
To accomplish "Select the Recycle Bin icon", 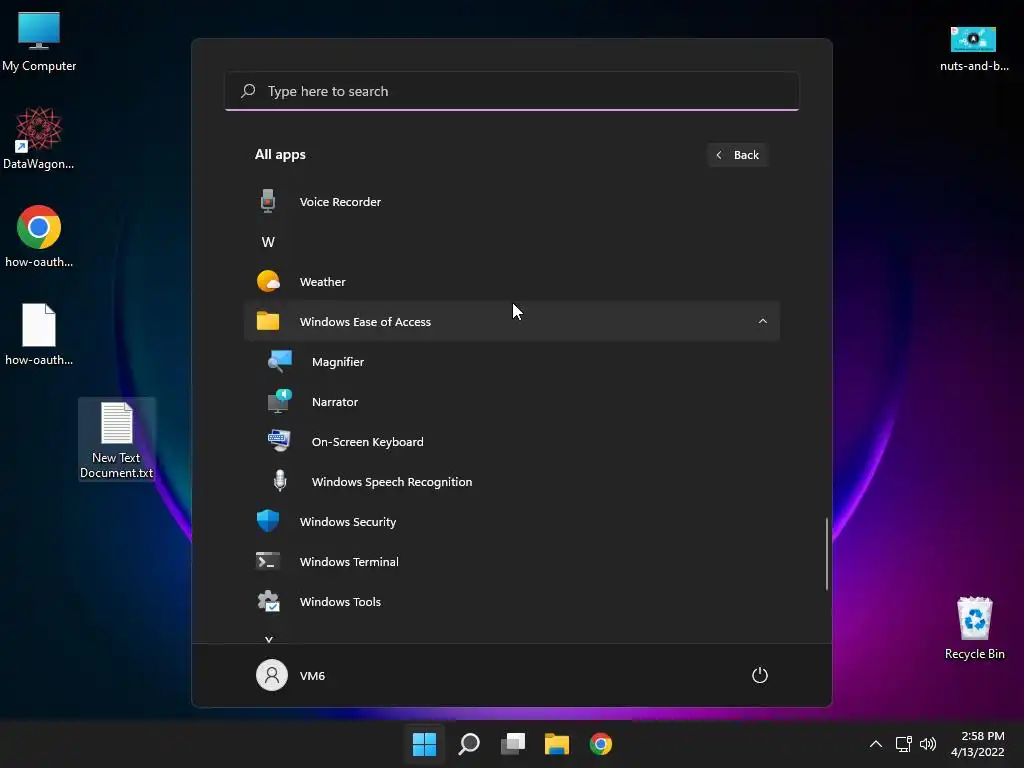I will tap(974, 628).
